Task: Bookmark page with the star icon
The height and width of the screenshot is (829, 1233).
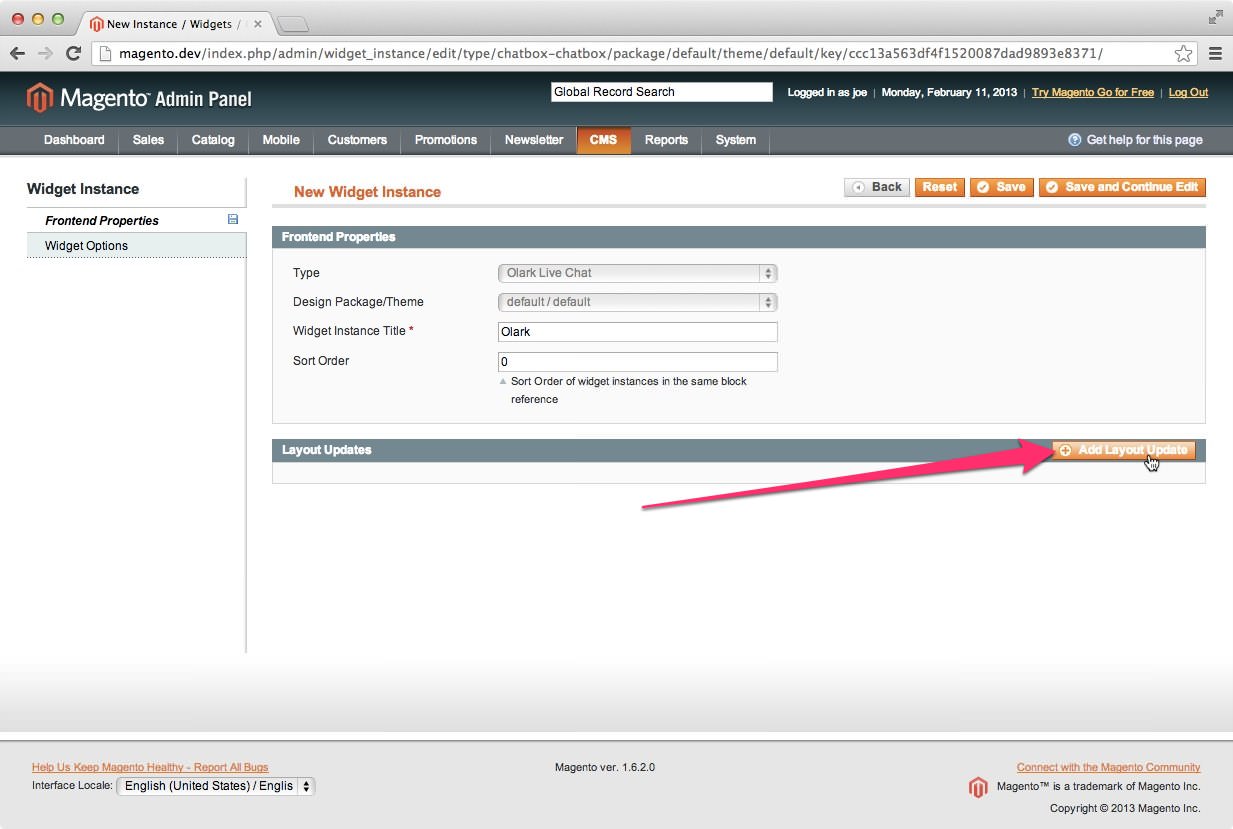Action: pyautogui.click(x=1183, y=54)
